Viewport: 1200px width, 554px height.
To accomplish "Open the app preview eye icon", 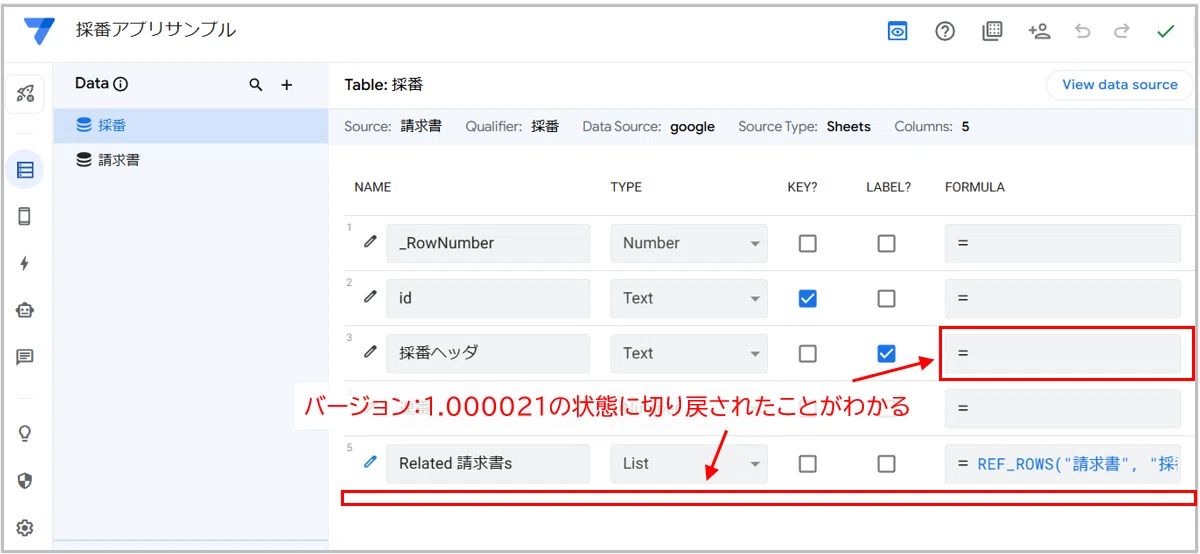I will [897, 31].
